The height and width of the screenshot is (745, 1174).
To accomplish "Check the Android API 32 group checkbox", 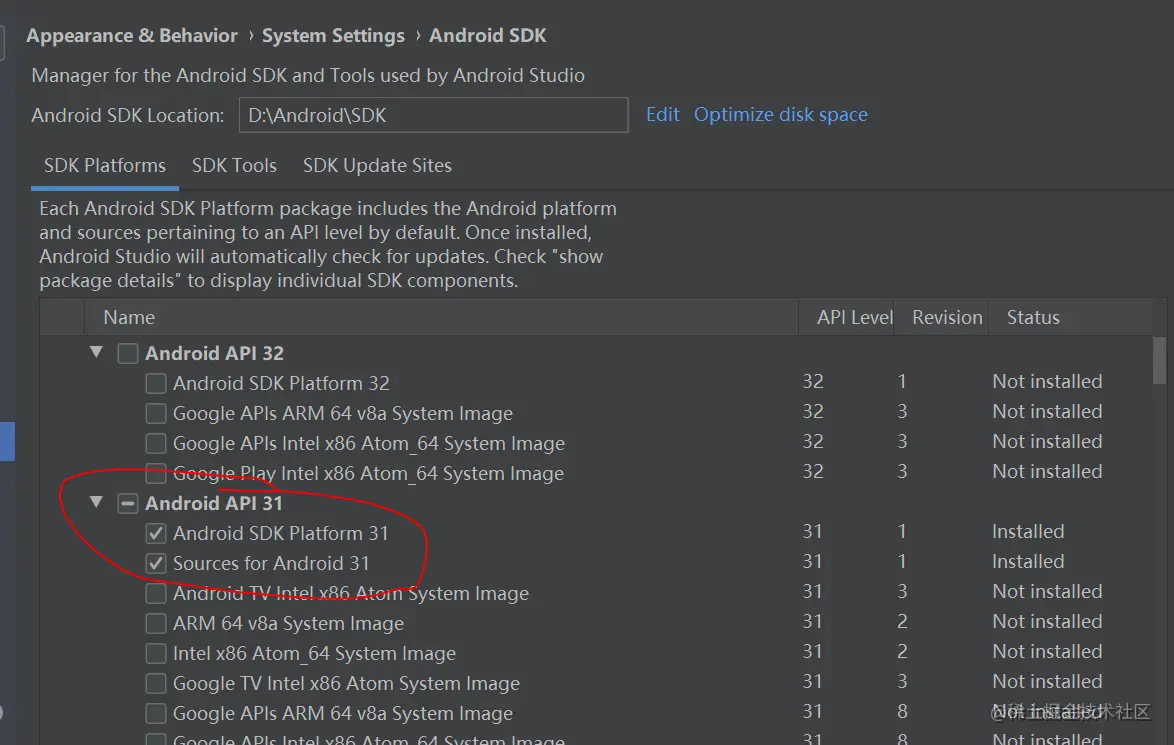I will [128, 353].
